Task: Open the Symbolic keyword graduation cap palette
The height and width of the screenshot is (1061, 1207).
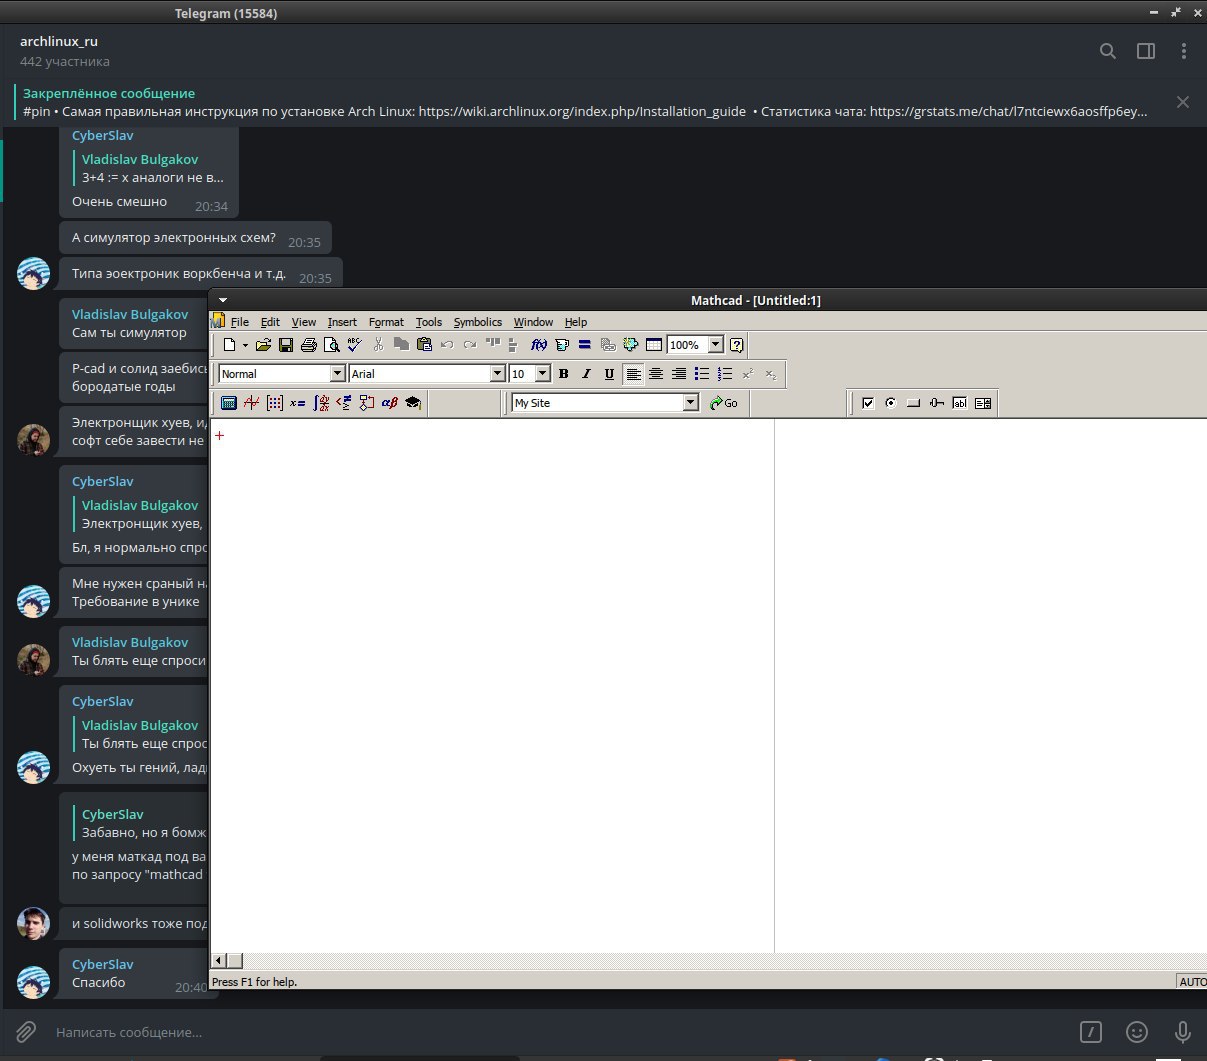Action: [x=413, y=403]
